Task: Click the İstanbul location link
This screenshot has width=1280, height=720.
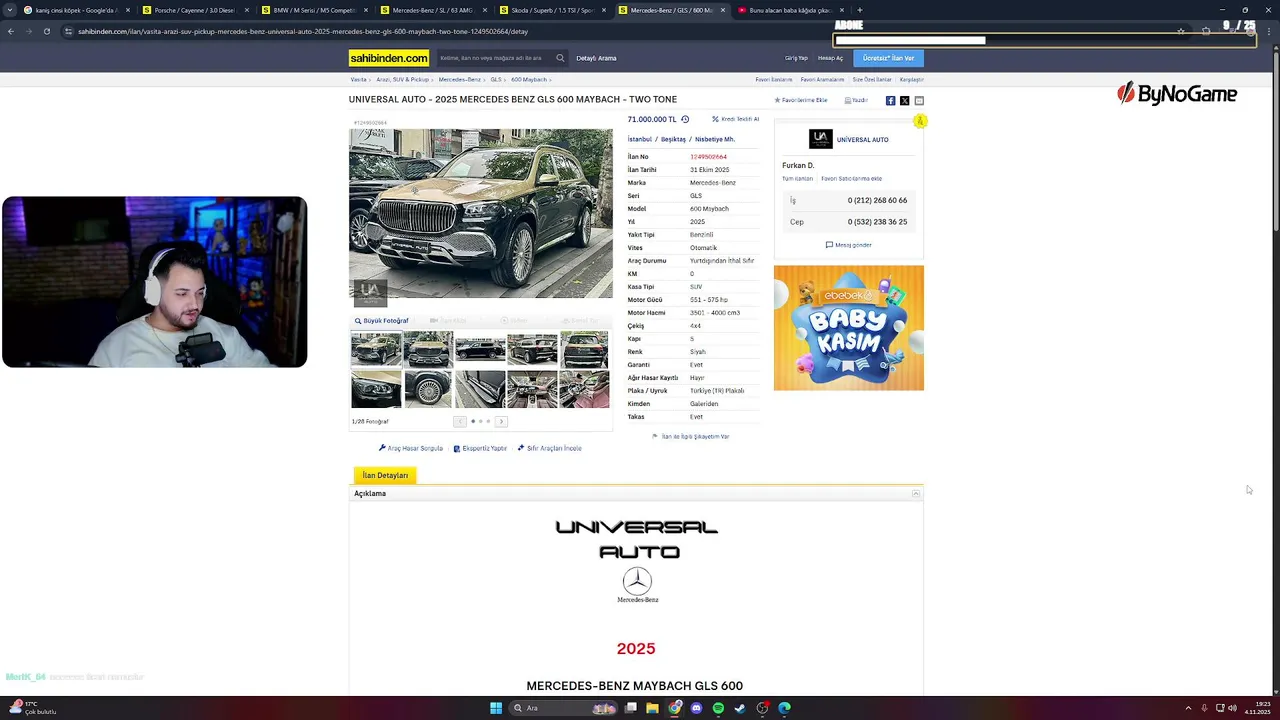Action: (639, 139)
